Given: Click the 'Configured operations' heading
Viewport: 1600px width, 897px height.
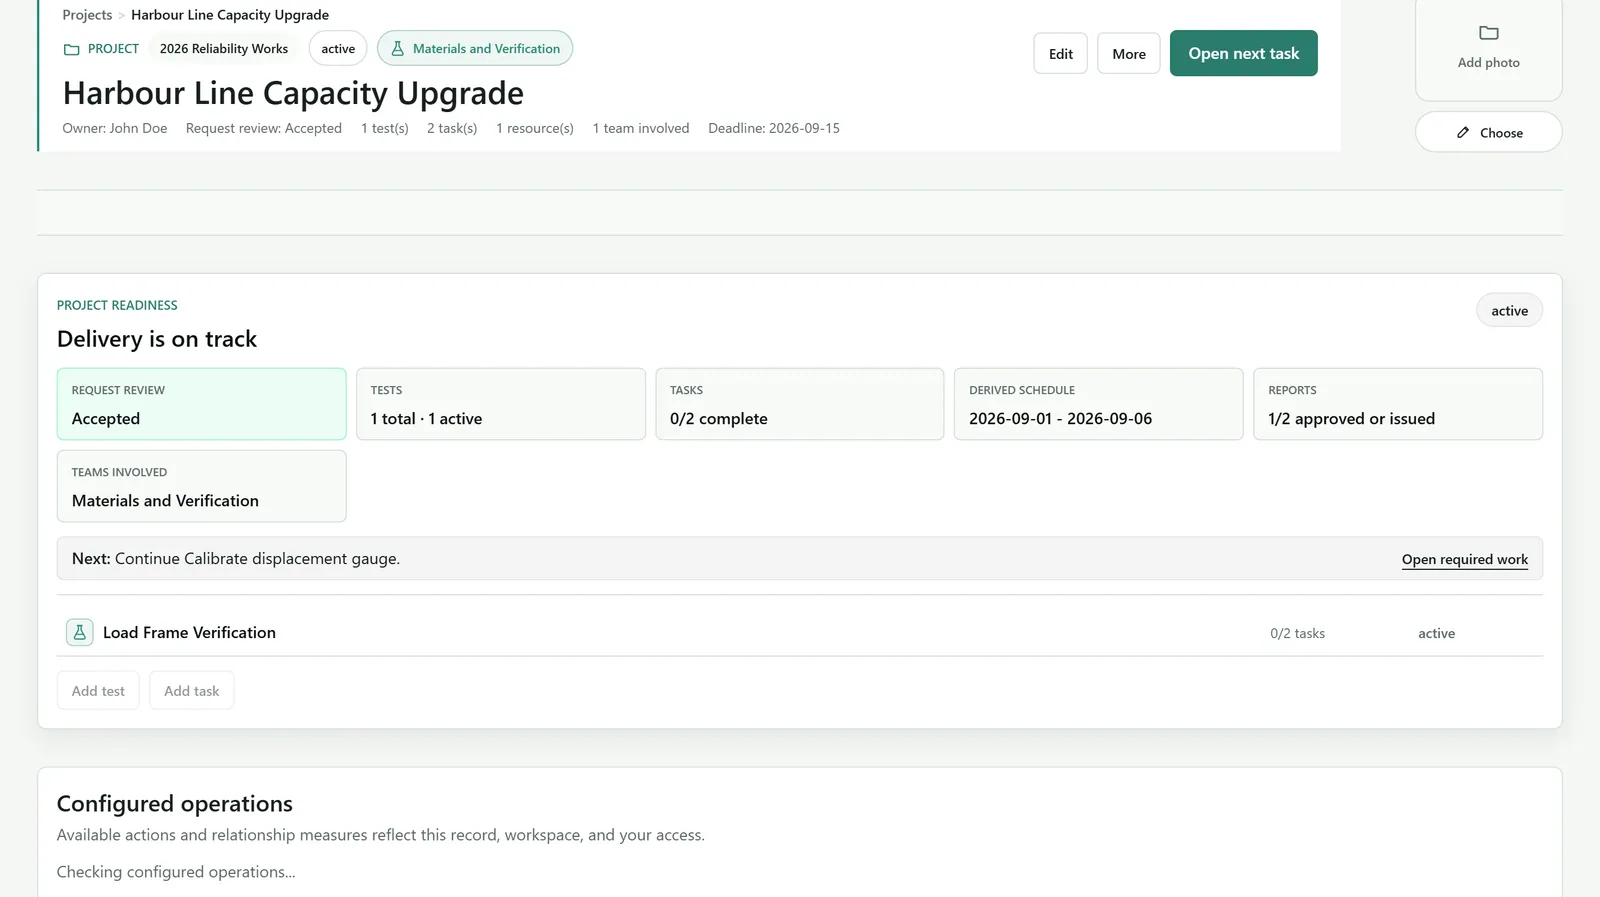Looking at the screenshot, I should 175,804.
